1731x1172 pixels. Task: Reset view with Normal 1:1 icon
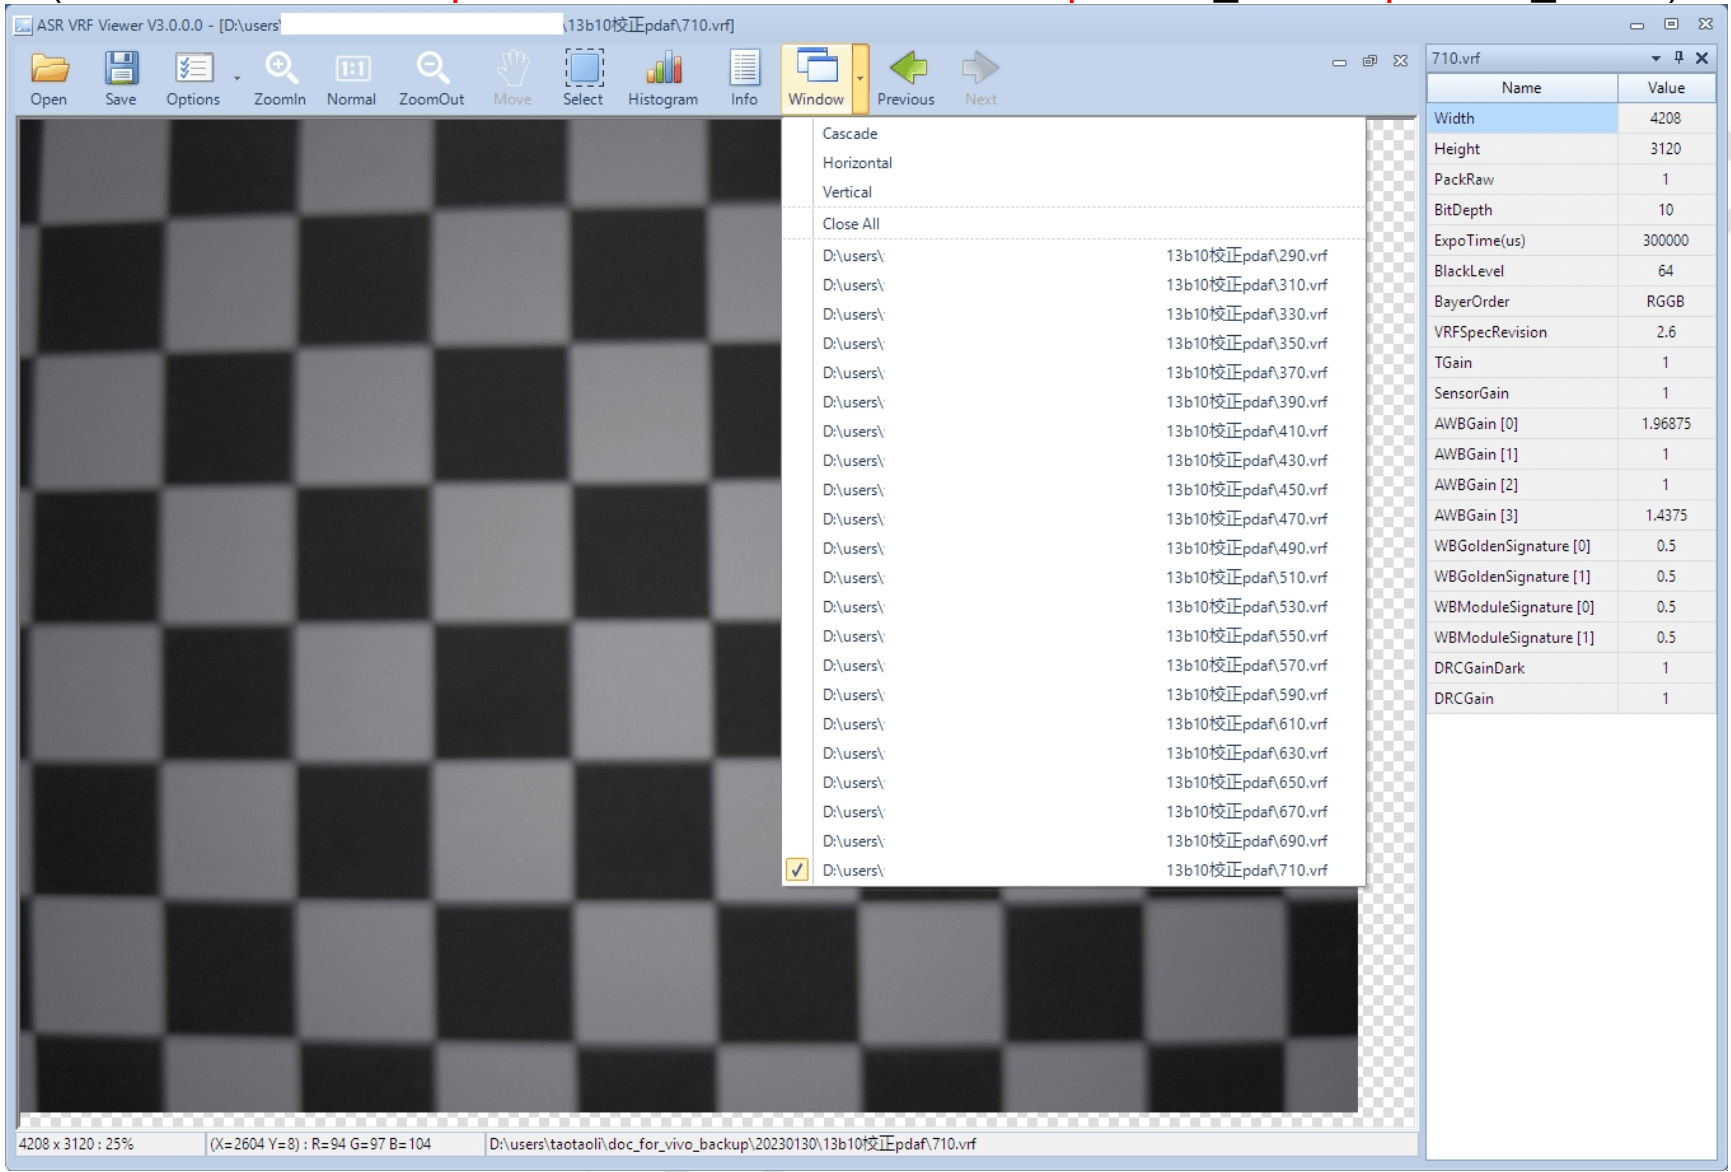click(351, 69)
